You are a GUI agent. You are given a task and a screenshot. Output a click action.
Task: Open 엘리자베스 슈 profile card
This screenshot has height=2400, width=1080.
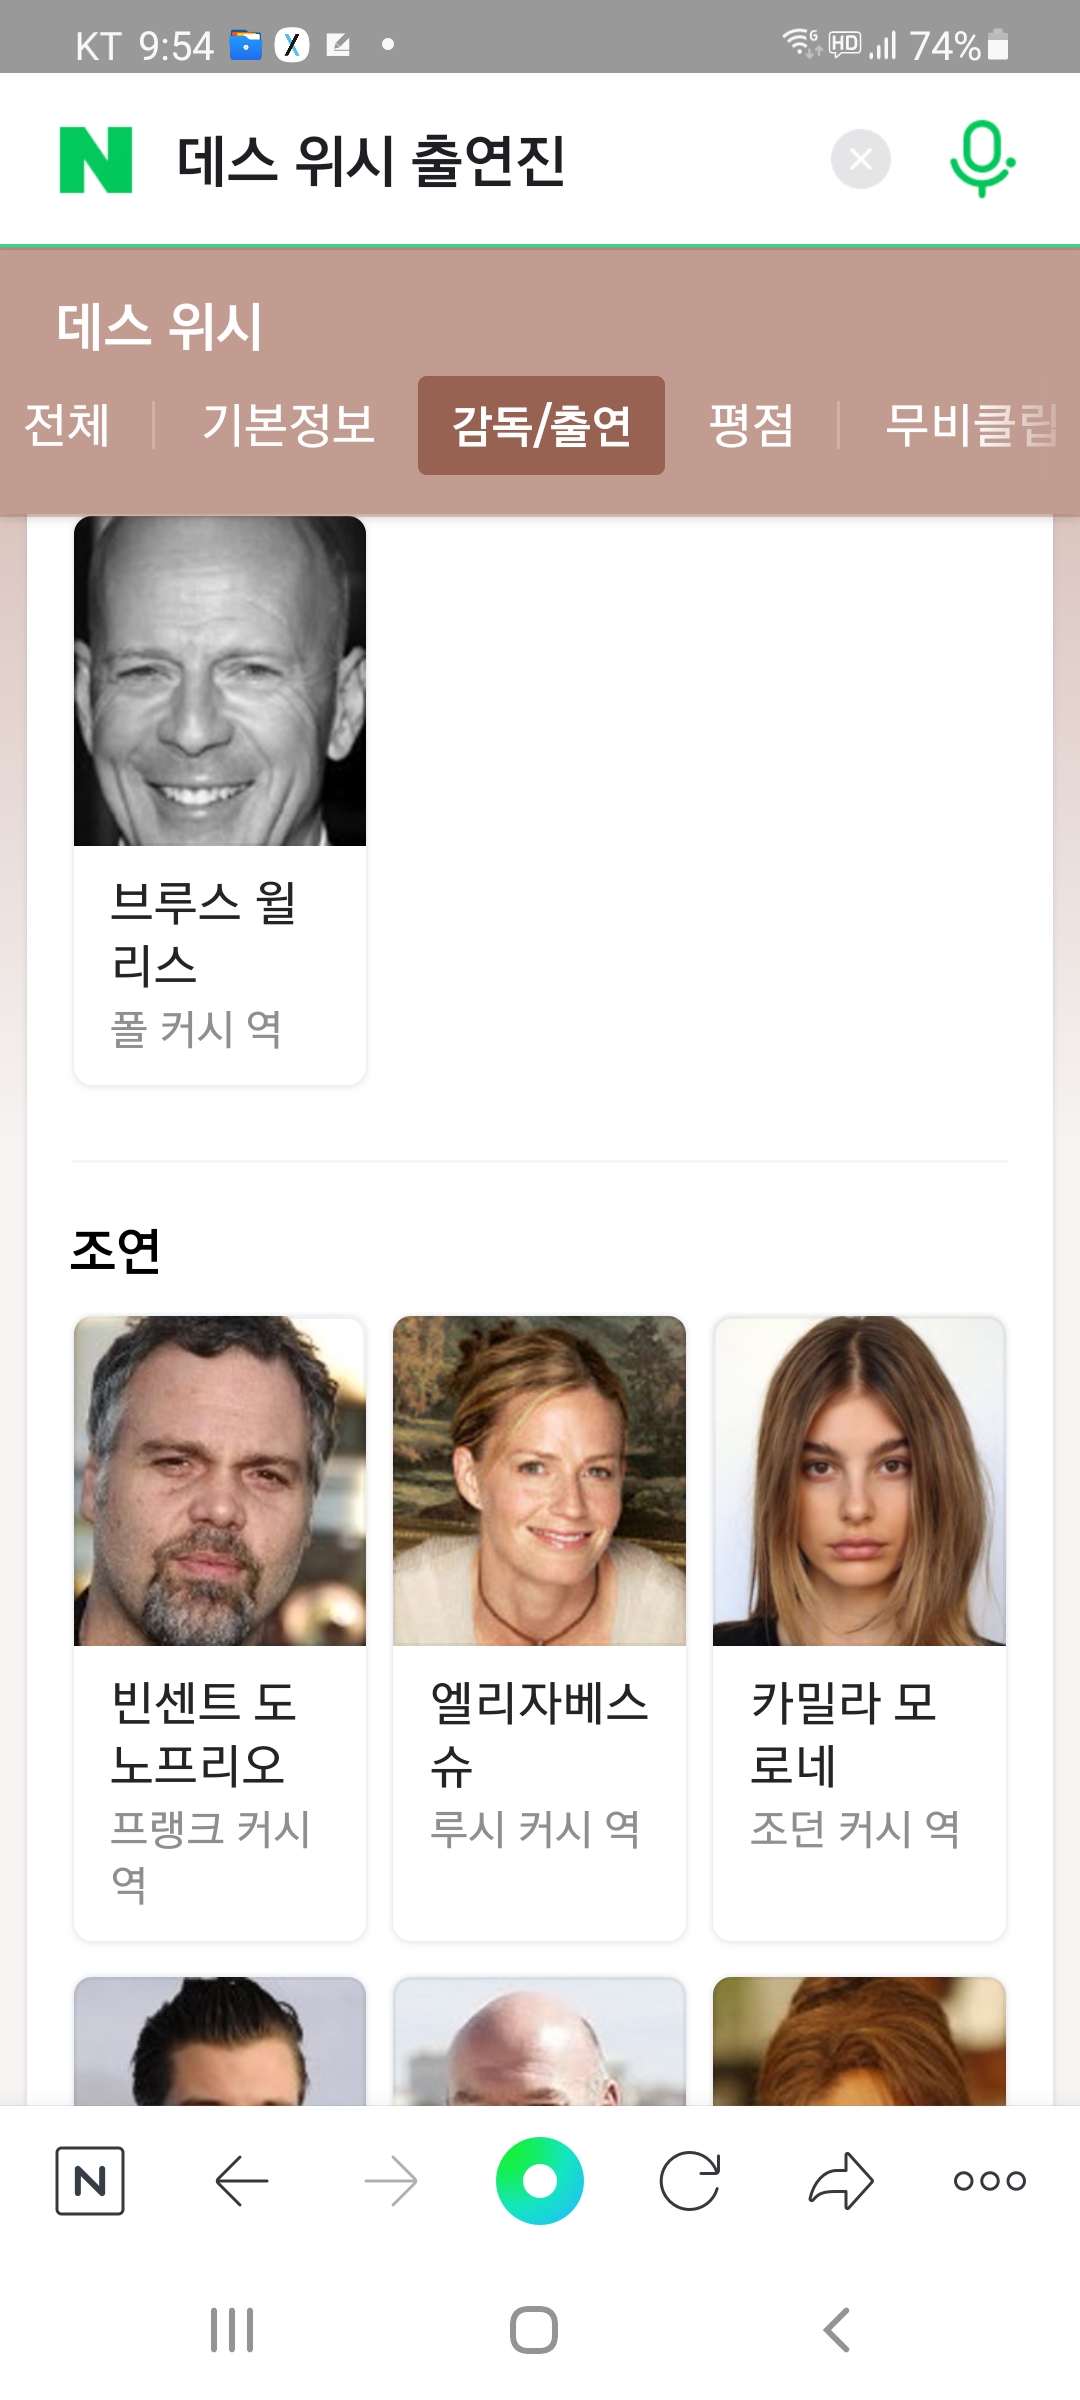pyautogui.click(x=540, y=1628)
